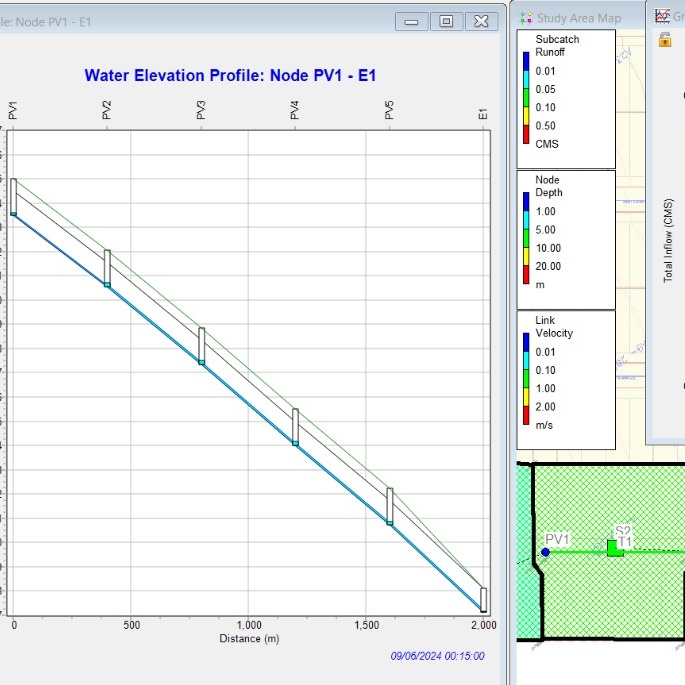This screenshot has width=685, height=685.
Task: Select the blue PV1 node on map
Action: click(x=545, y=552)
